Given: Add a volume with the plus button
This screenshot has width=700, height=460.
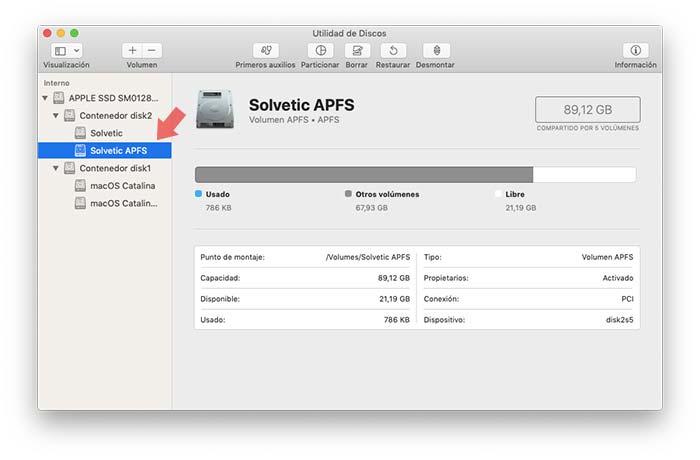Looking at the screenshot, I should 132,50.
